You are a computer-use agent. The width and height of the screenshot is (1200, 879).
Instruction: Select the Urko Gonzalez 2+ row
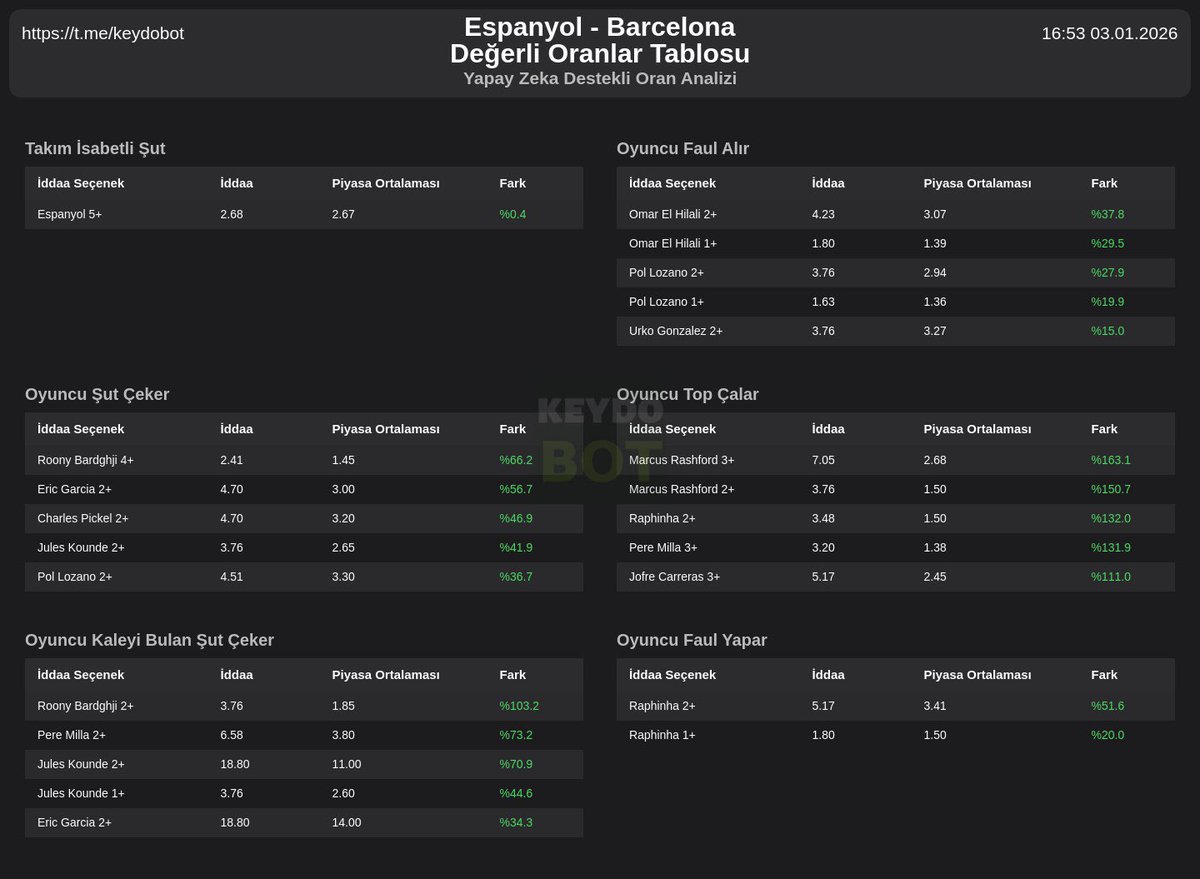(x=896, y=330)
